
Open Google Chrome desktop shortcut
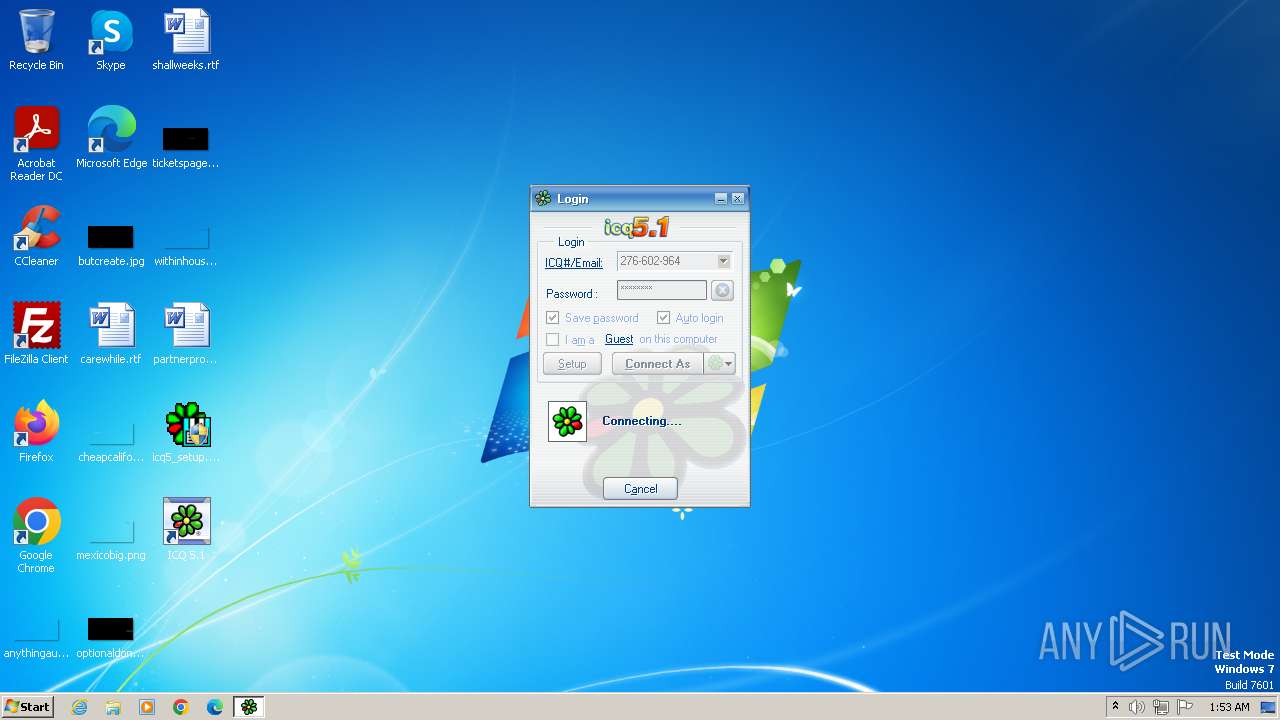(x=36, y=535)
